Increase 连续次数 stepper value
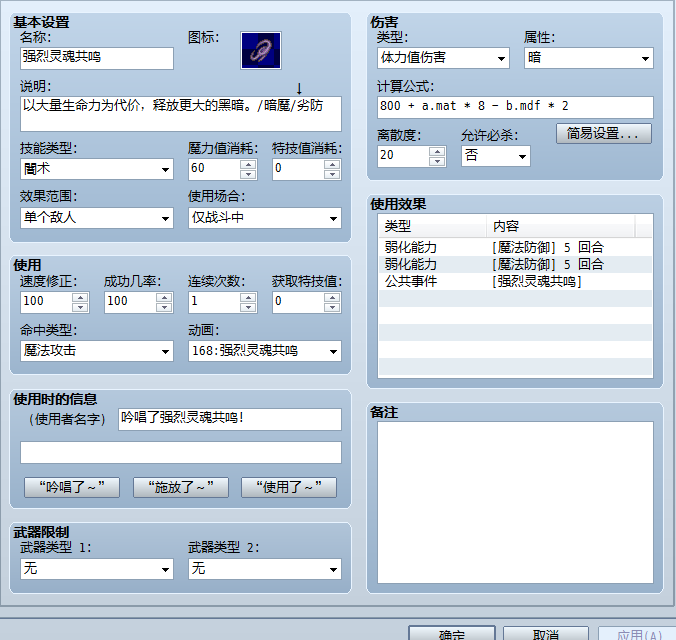The width and height of the screenshot is (676, 640). click(x=248, y=298)
